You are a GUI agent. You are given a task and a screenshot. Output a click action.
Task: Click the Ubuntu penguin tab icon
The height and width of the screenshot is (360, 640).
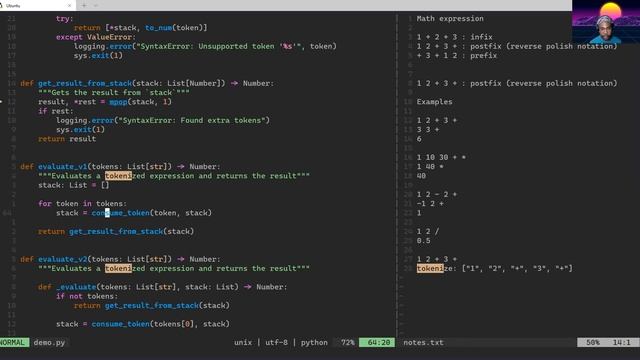coord(1,6)
